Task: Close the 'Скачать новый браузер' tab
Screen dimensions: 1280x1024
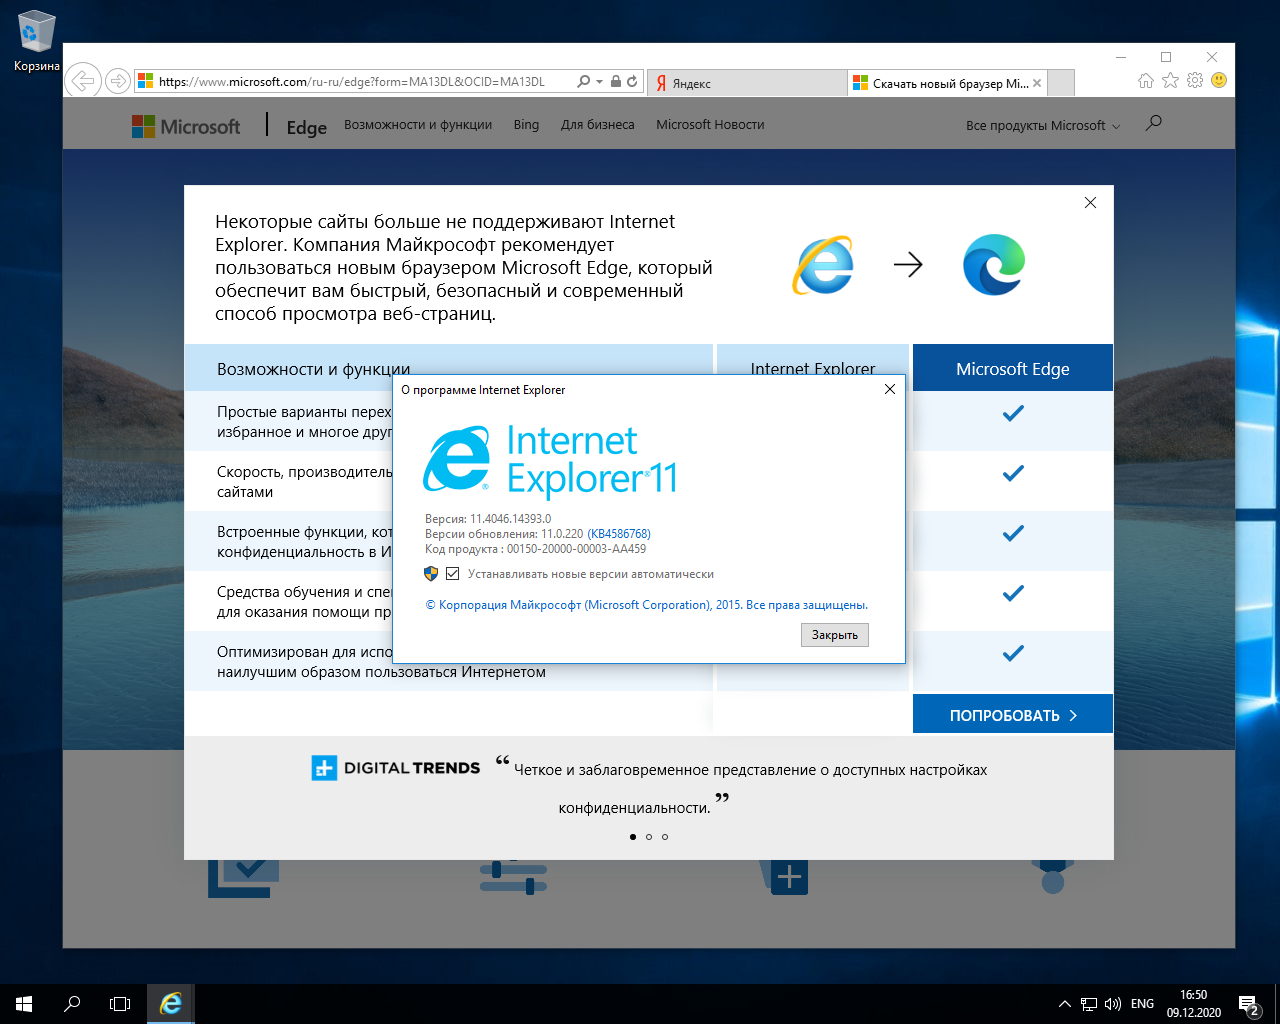Action: 1037,83
